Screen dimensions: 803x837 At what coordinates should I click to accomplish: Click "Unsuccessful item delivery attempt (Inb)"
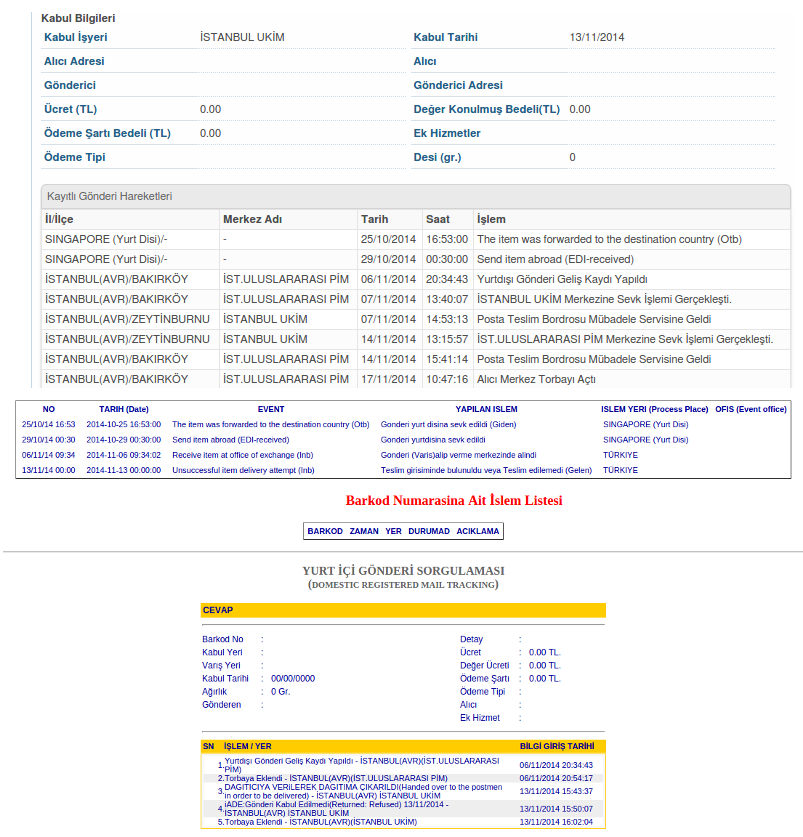tap(243, 470)
